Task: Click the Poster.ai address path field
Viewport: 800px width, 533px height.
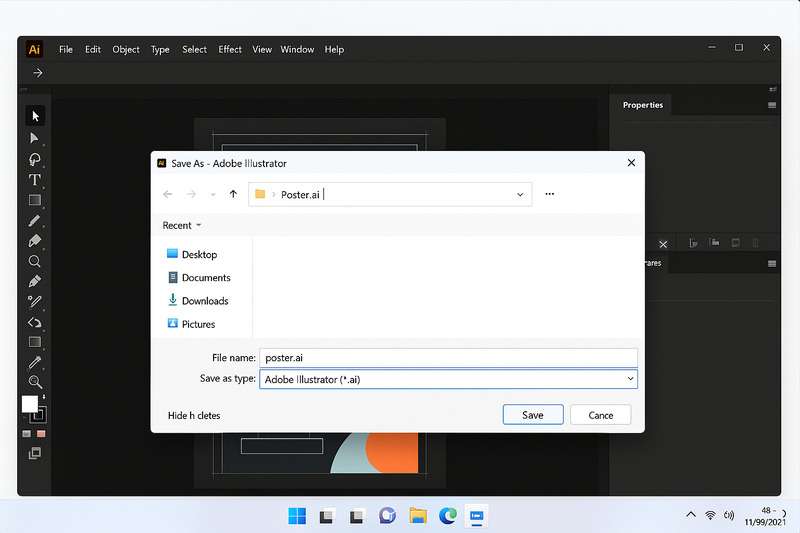Action: pos(390,194)
